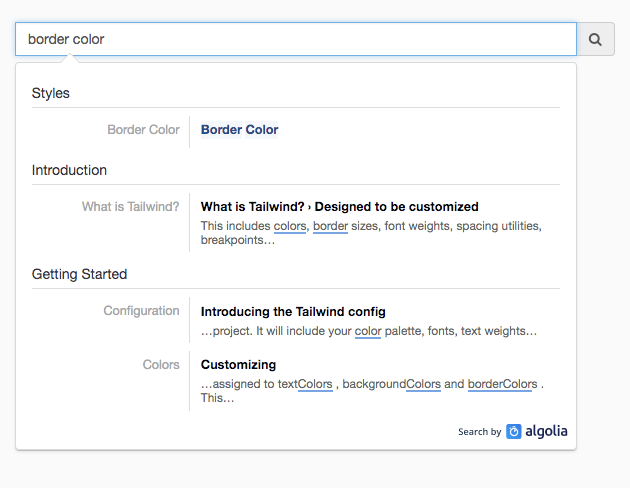Image resolution: width=630 pixels, height=488 pixels.
Task: Open the bold "Border Color" search result
Action: [x=240, y=130]
